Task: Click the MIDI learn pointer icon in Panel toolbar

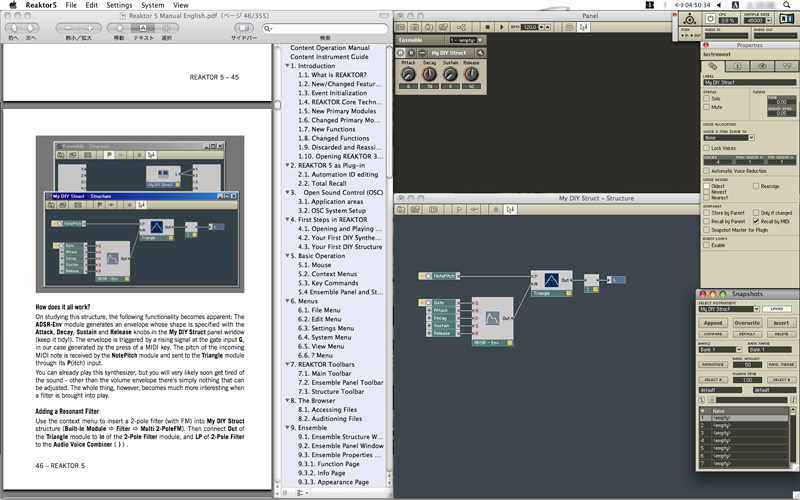Action: click(583, 27)
